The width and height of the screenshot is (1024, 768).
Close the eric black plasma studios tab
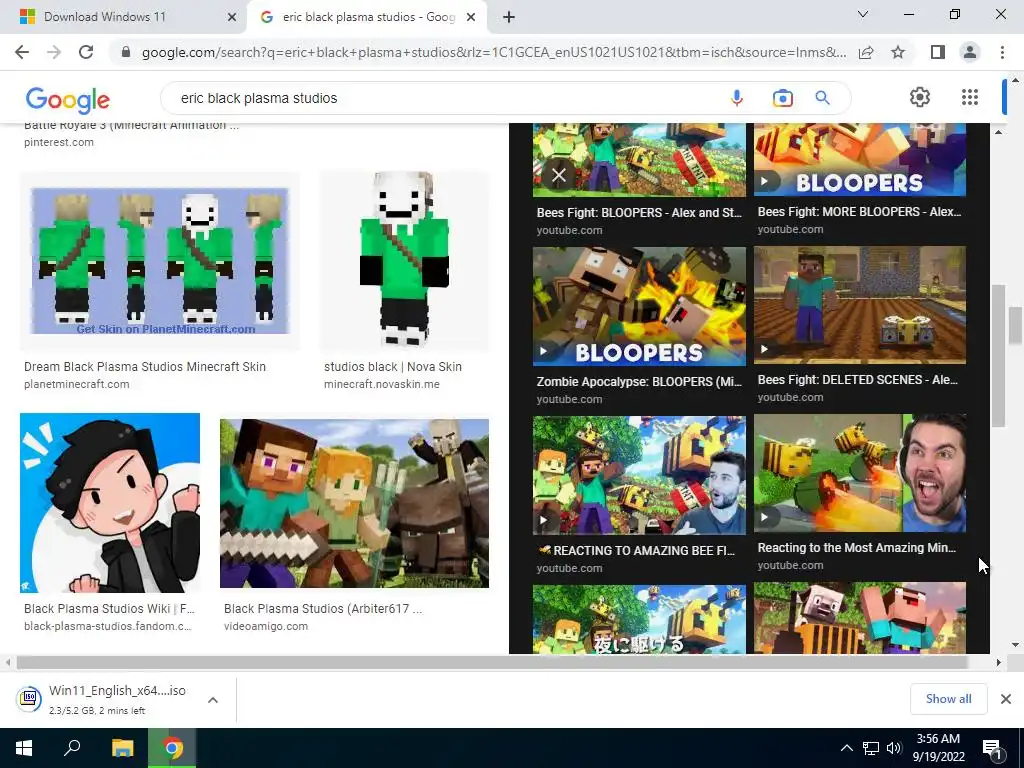471,17
